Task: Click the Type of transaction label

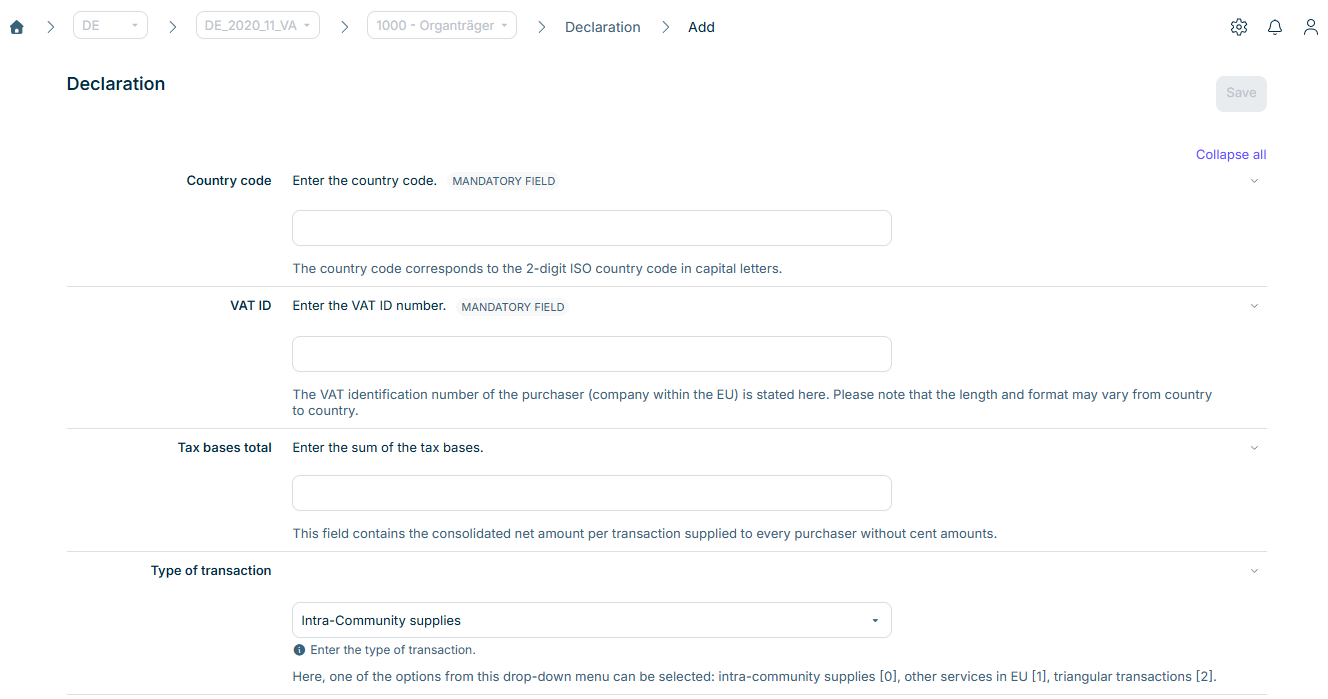Action: coord(211,571)
